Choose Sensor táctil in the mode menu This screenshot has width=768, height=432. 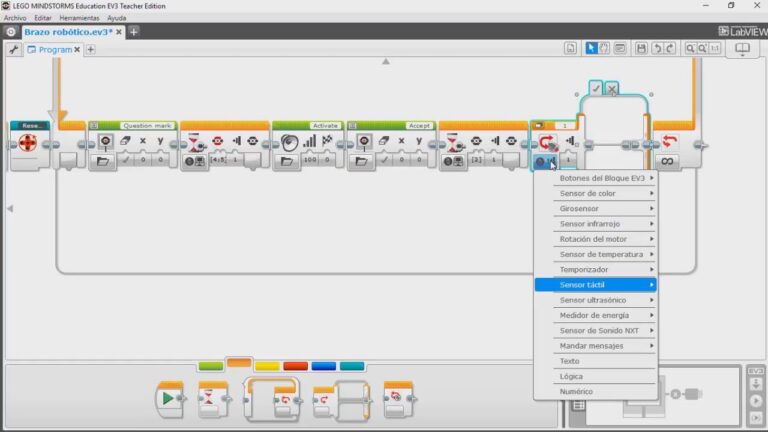(596, 285)
